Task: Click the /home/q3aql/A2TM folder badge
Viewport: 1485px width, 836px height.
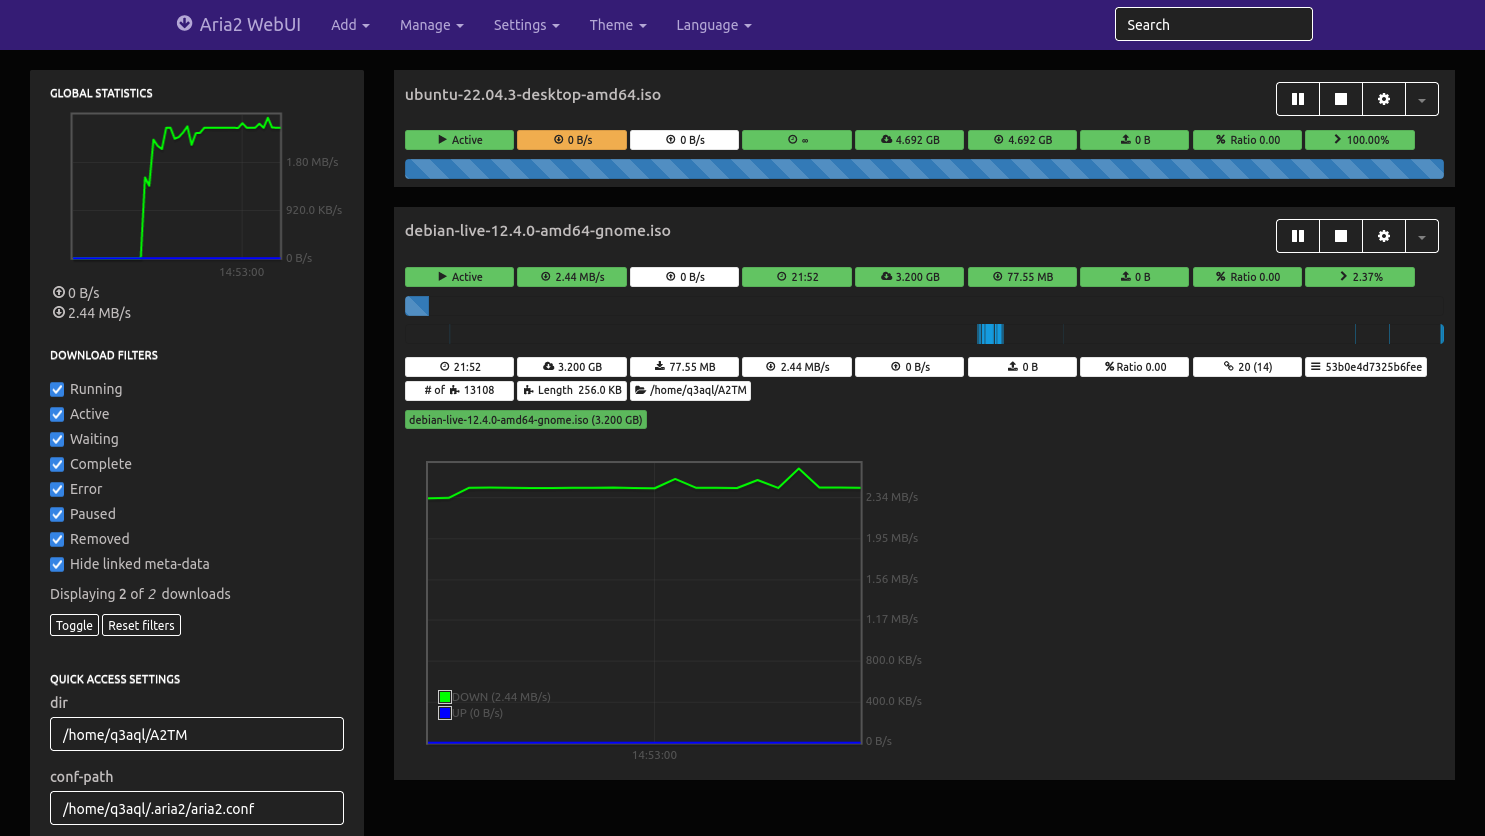Action: [690, 391]
